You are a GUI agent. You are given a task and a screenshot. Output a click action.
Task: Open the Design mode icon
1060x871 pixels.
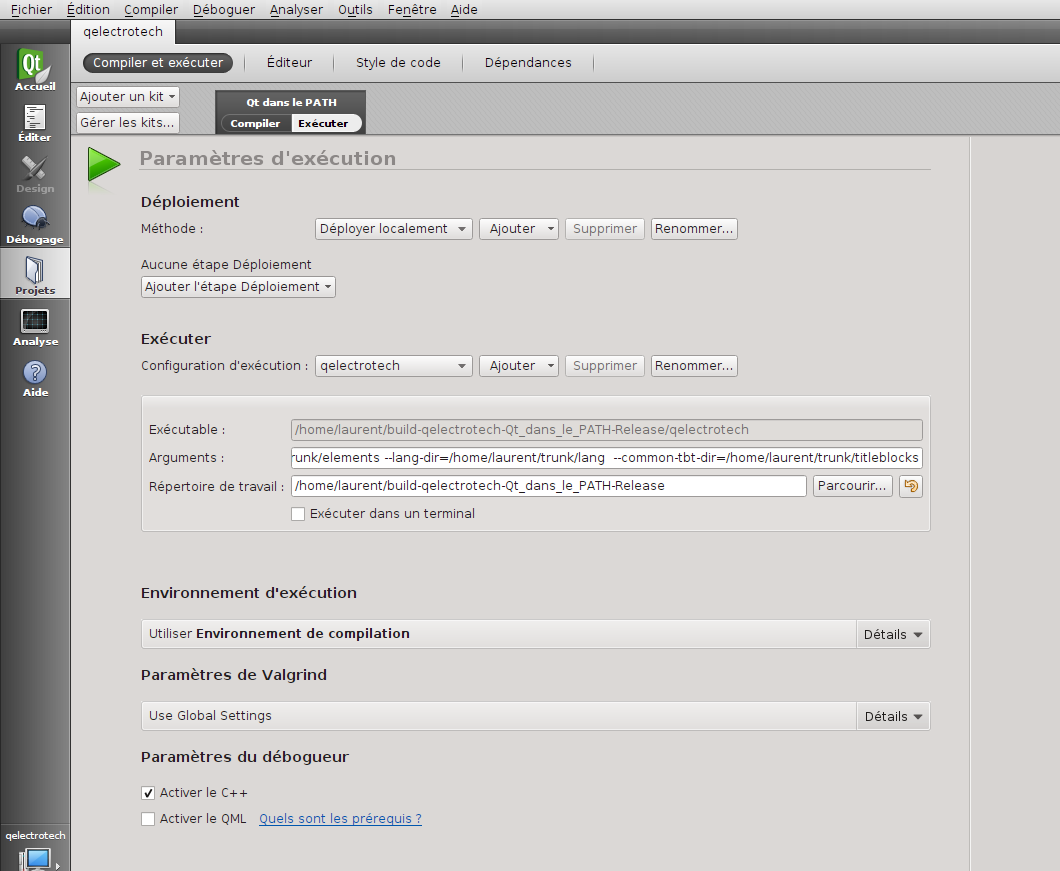click(x=35, y=174)
